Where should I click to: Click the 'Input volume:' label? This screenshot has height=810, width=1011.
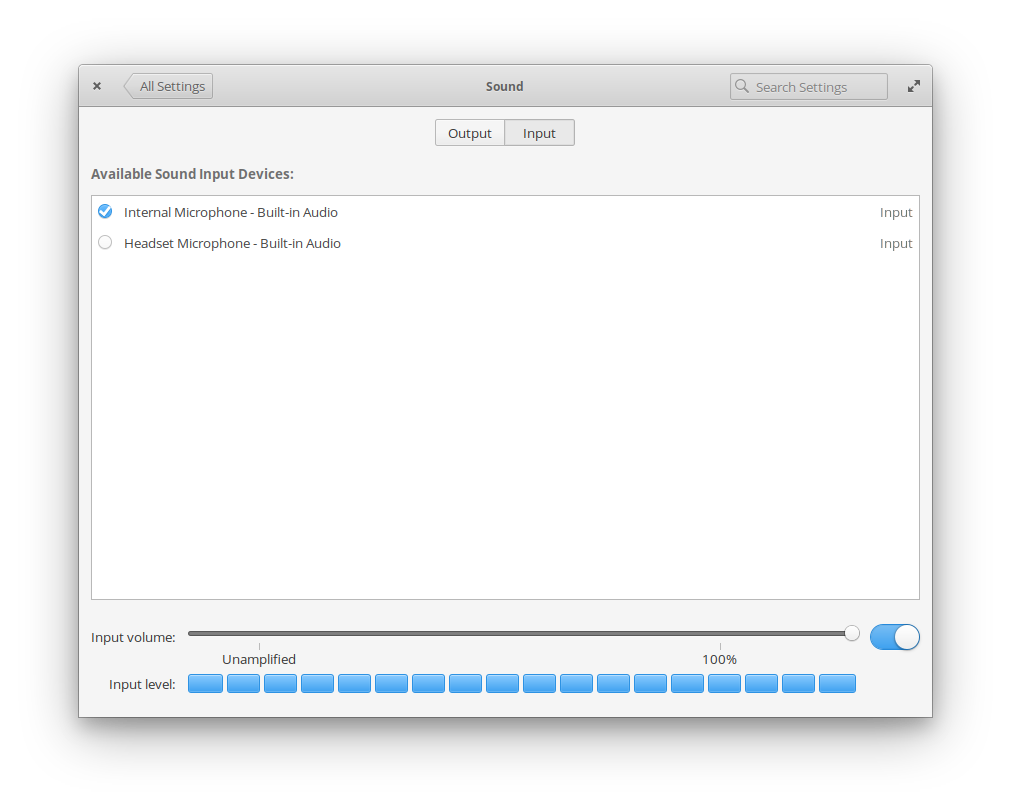(133, 637)
